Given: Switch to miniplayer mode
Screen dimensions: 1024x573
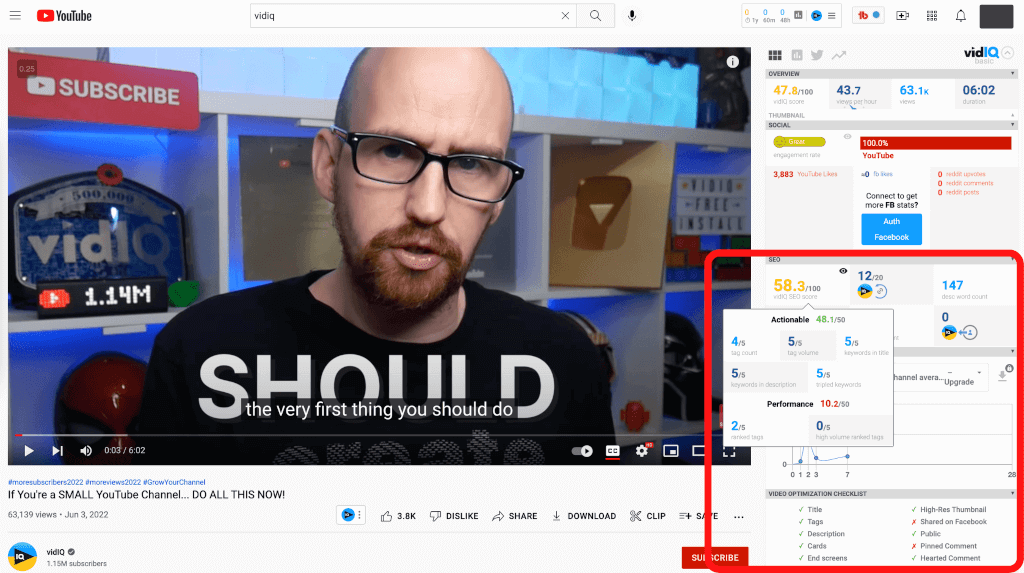Looking at the screenshot, I should [x=671, y=451].
